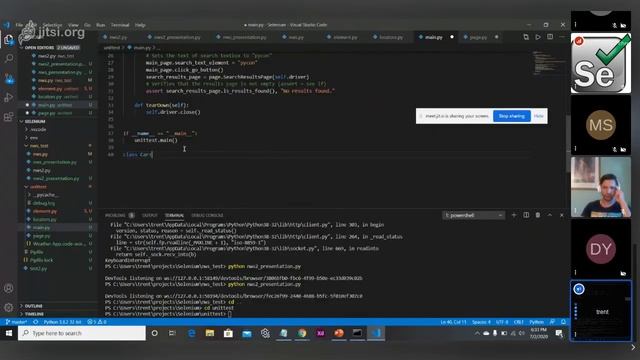The height and width of the screenshot is (360, 640).
Task: Open Cortana circle icon on taskbar
Action: (154, 333)
